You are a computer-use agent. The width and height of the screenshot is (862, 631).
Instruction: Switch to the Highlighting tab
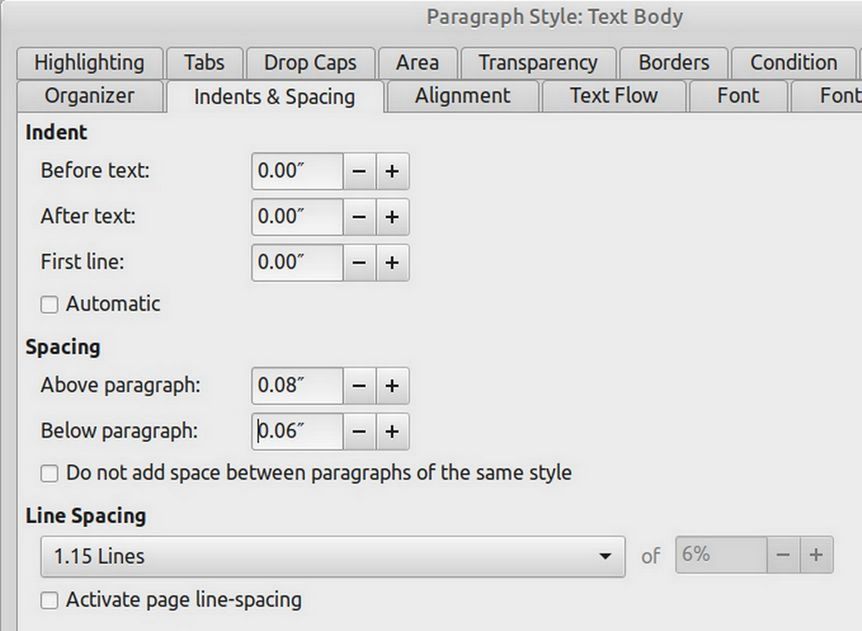pos(88,62)
